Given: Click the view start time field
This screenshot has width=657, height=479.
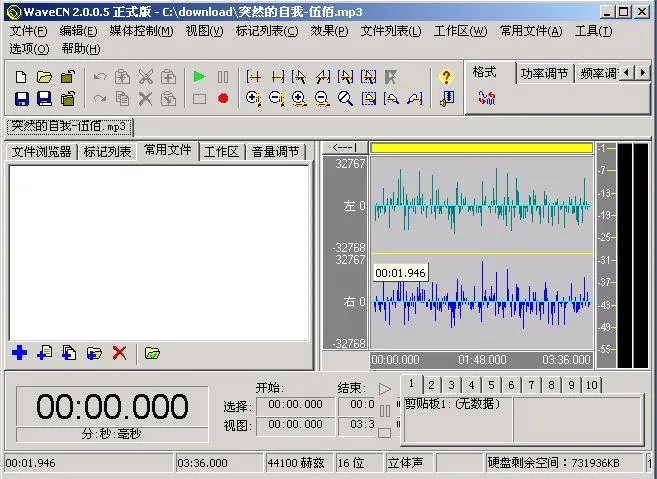Looking at the screenshot, I should point(295,425).
